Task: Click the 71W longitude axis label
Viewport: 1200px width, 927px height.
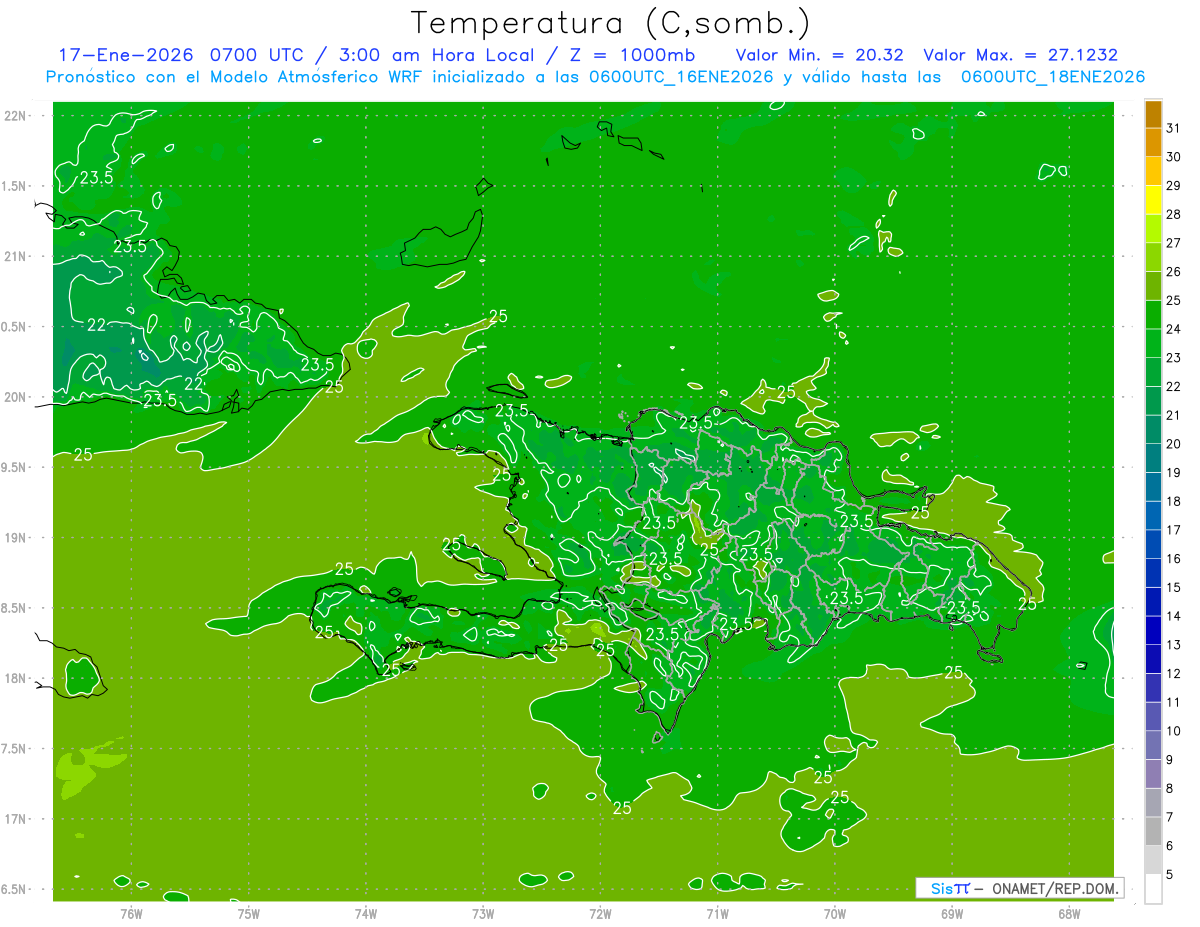Action: pyautogui.click(x=717, y=913)
